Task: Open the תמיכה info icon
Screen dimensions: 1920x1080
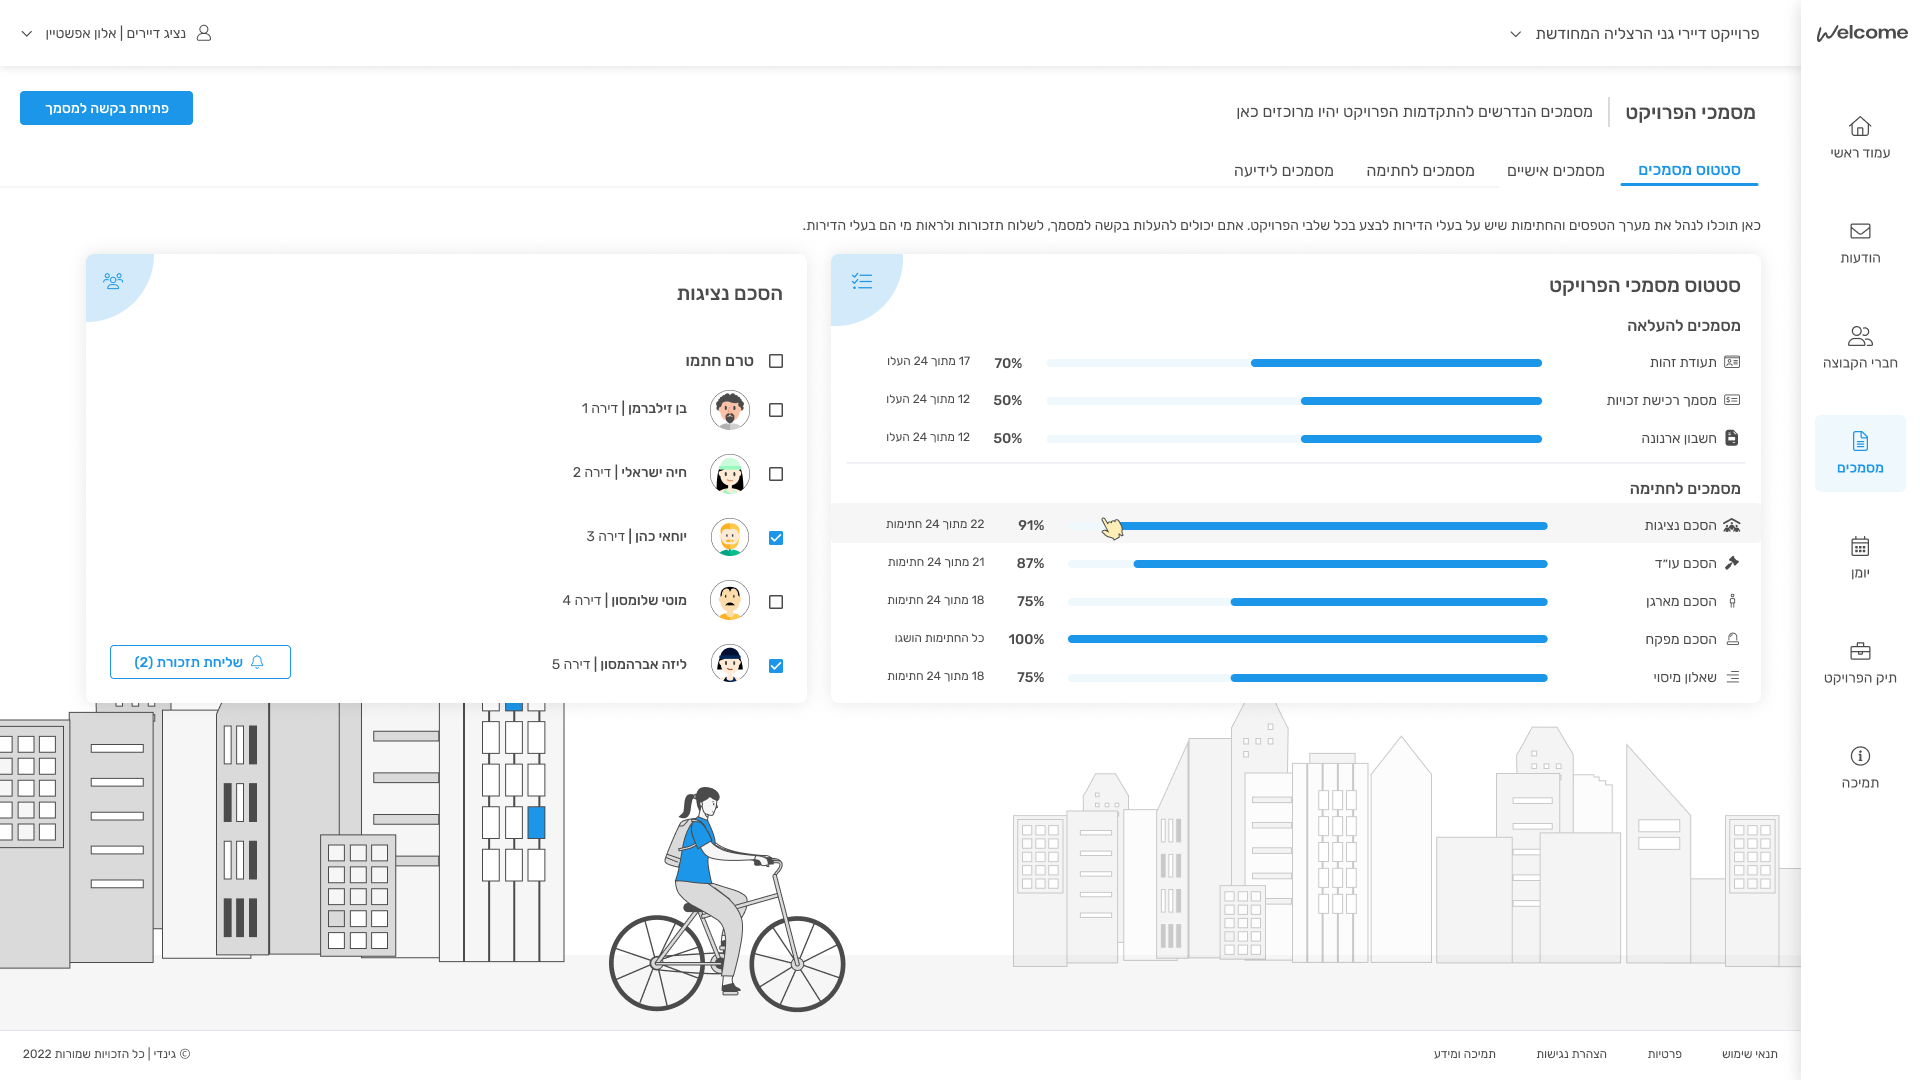Action: (1860, 756)
